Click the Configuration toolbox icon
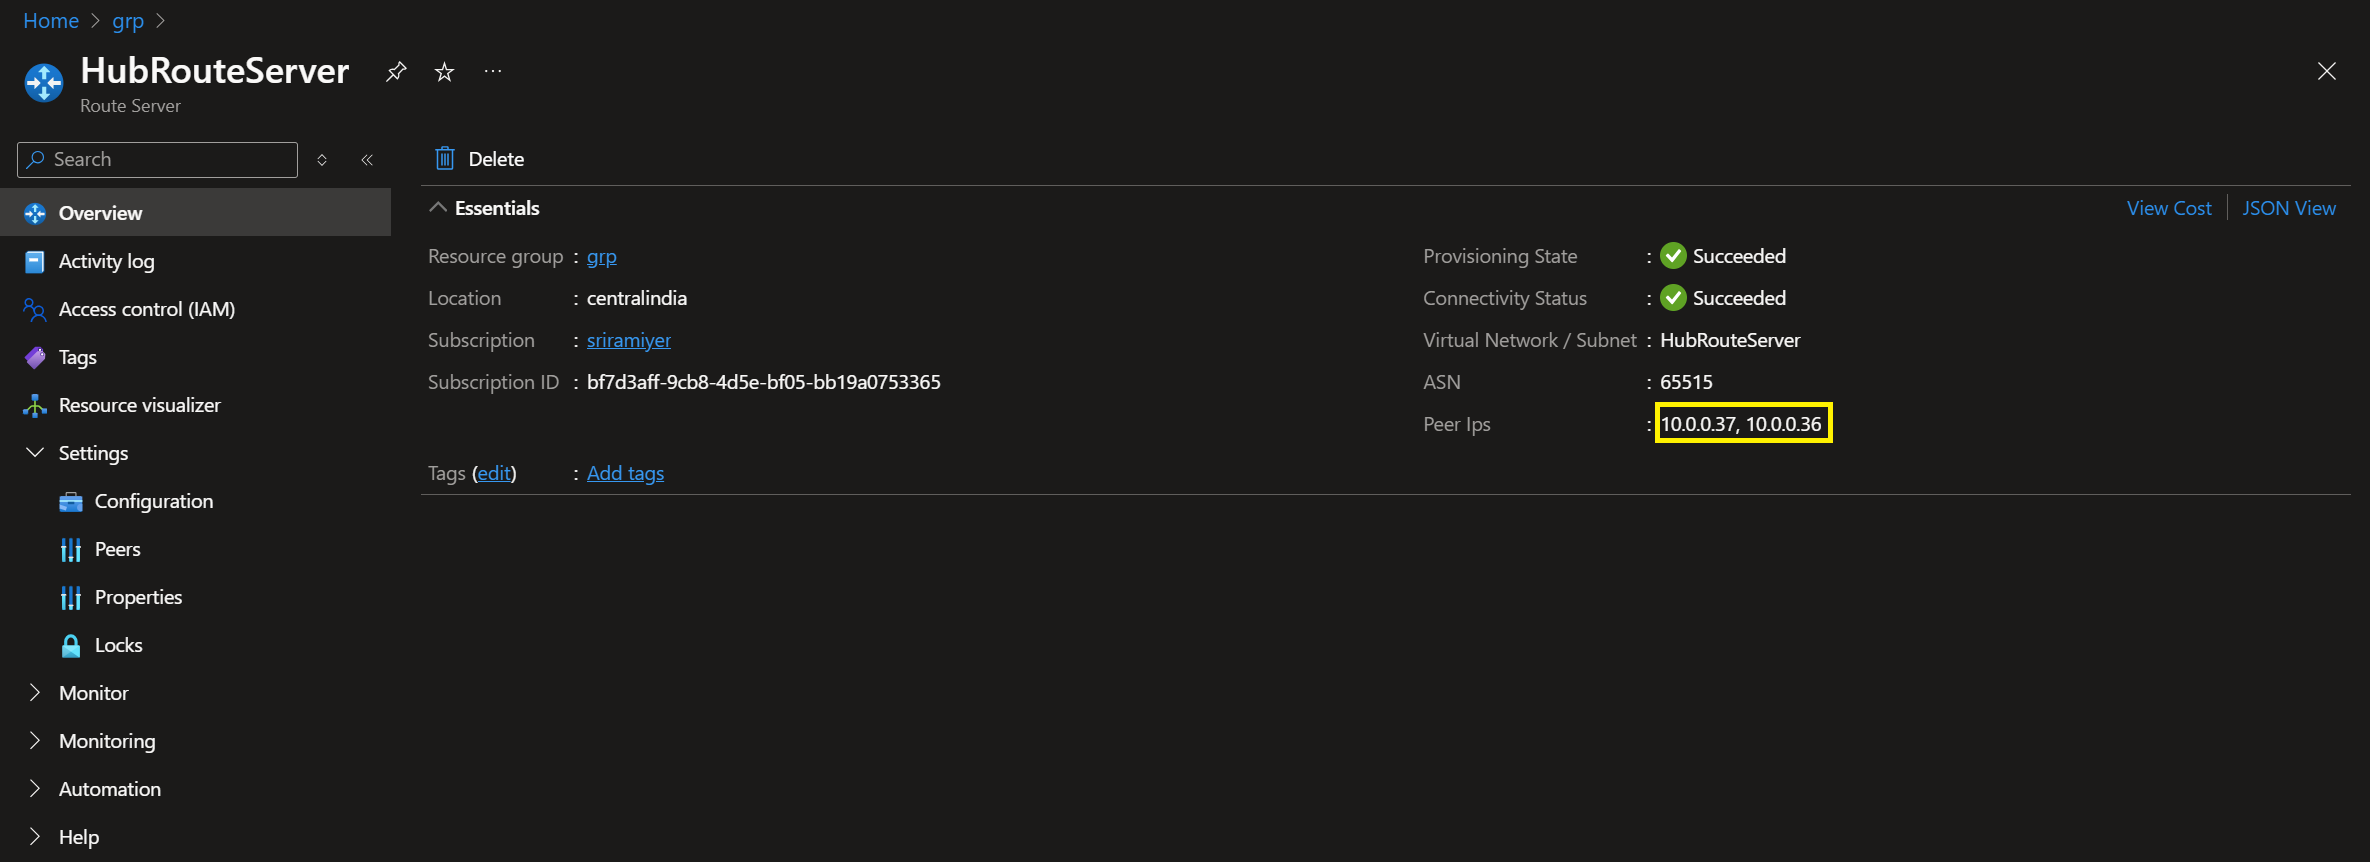Screen dimensions: 2370x862 pyautogui.click(x=71, y=501)
